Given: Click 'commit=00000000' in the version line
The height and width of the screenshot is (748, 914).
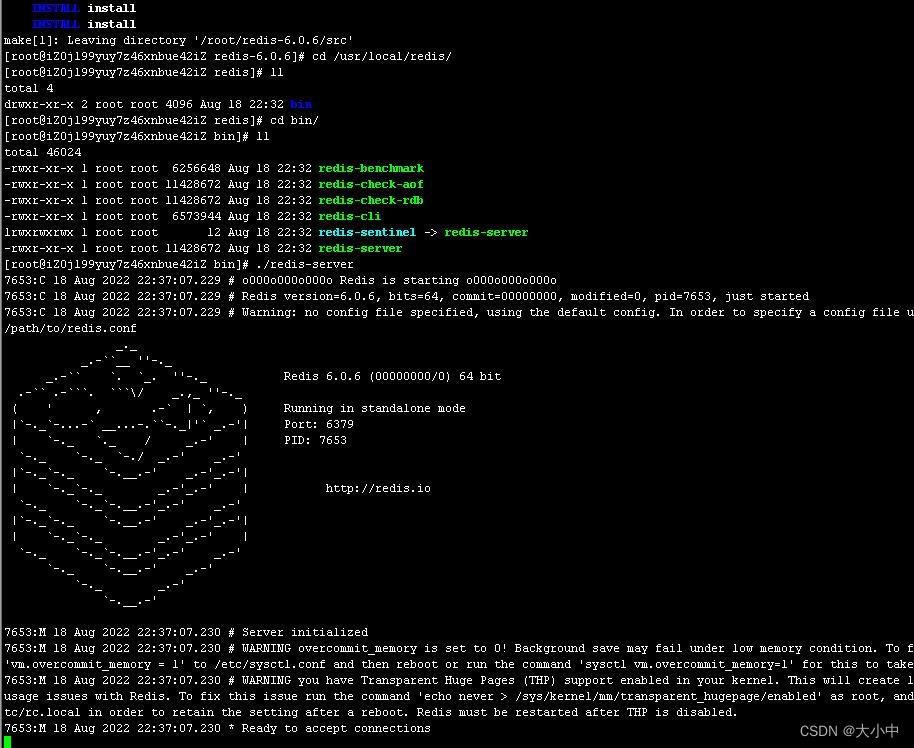Looking at the screenshot, I should [504, 296].
